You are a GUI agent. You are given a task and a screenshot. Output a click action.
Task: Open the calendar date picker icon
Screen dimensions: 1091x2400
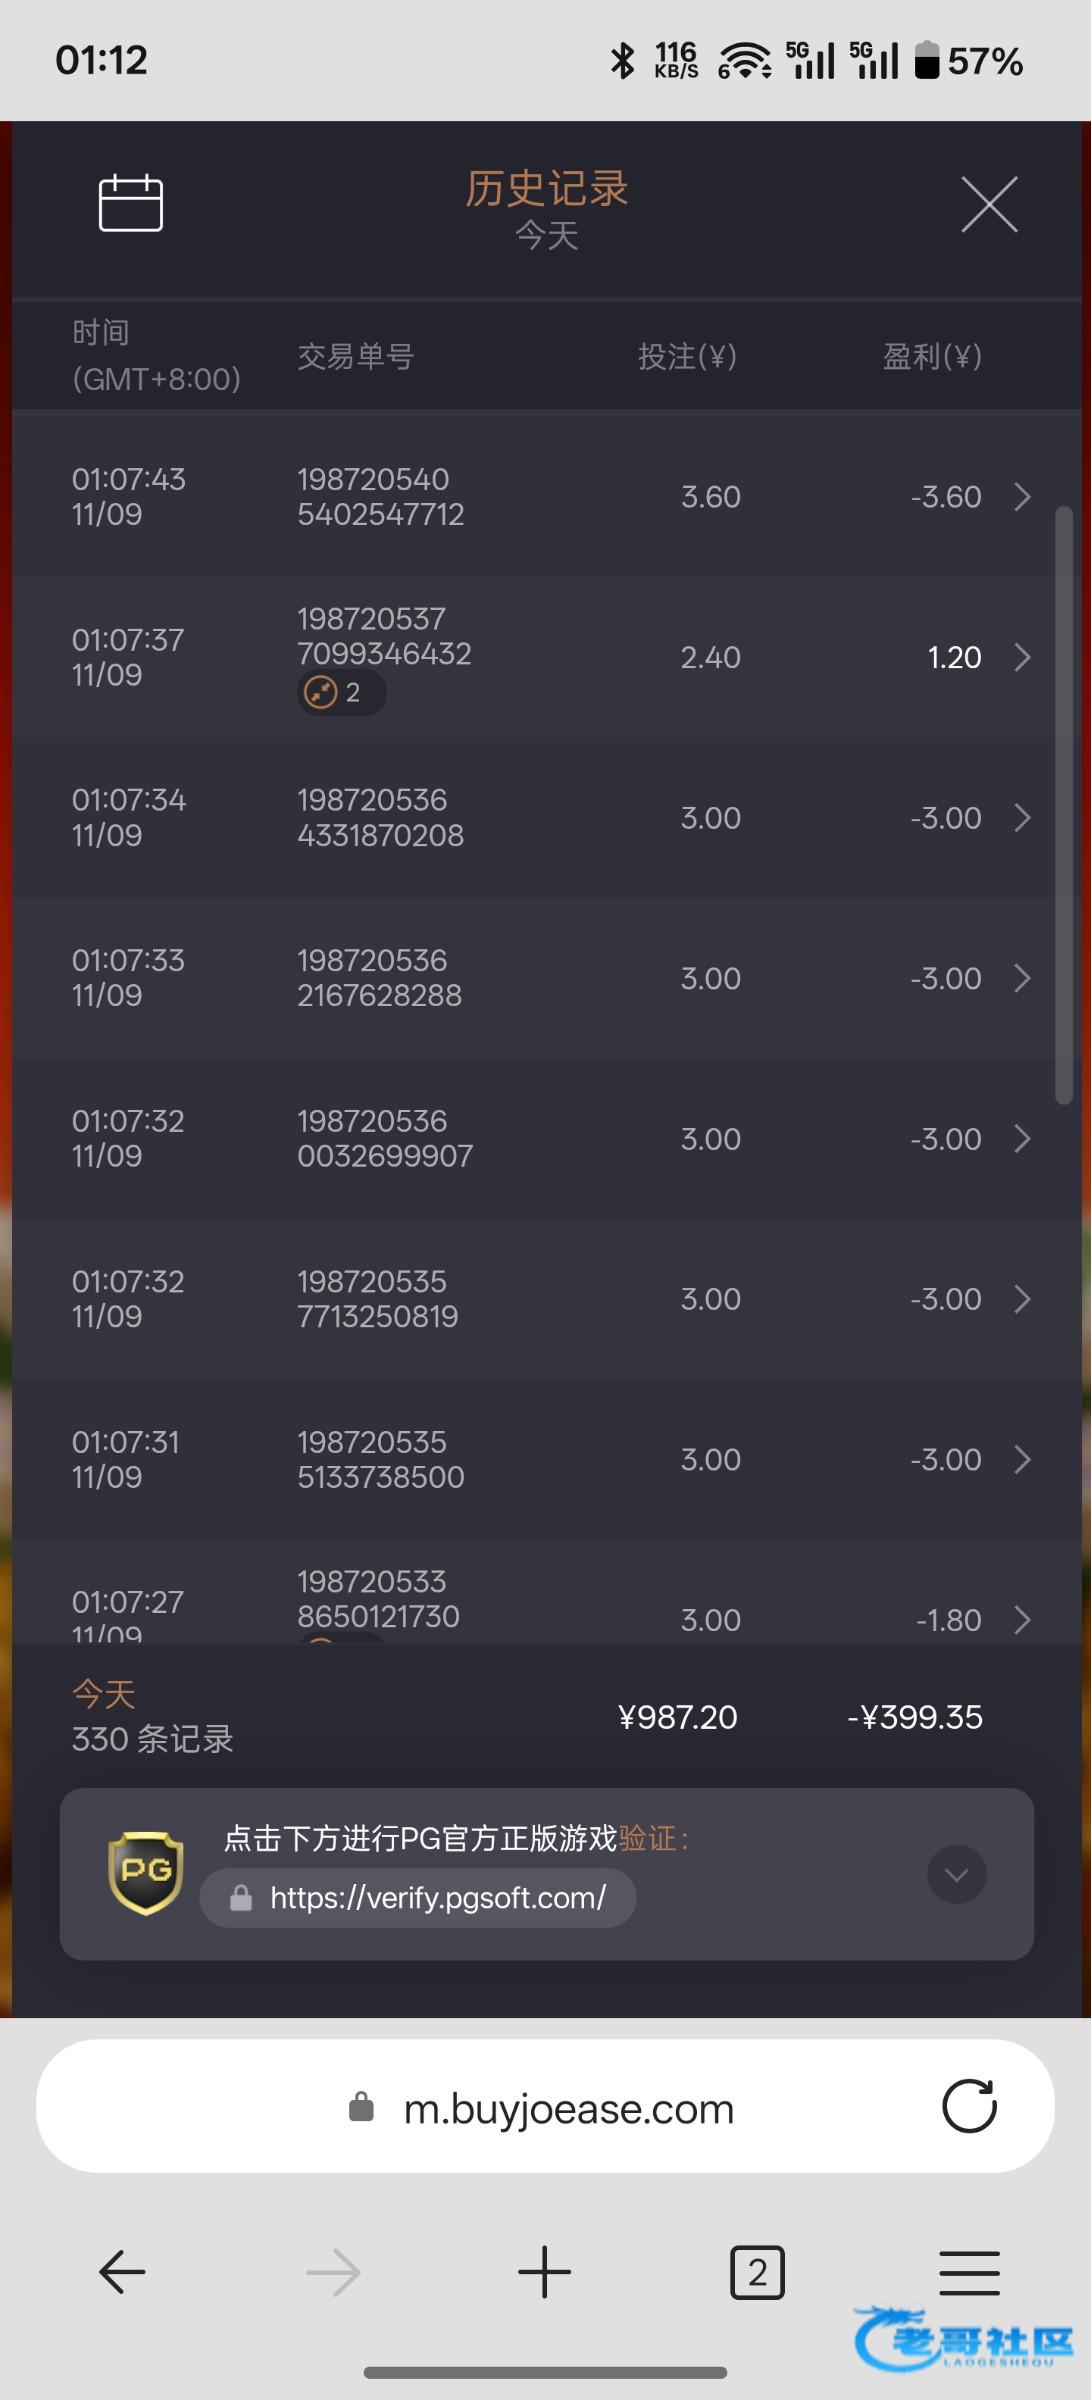(x=131, y=203)
